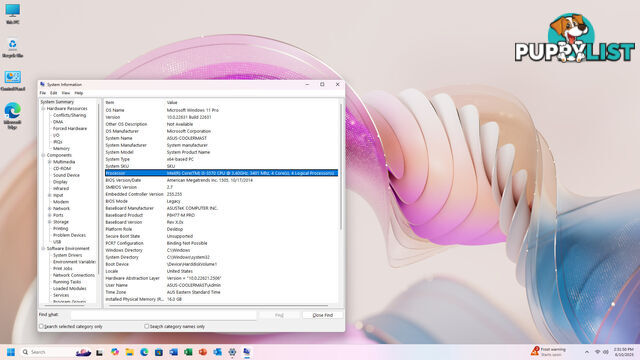Expand the Multimedia node
The height and width of the screenshot is (360, 640).
50,162
